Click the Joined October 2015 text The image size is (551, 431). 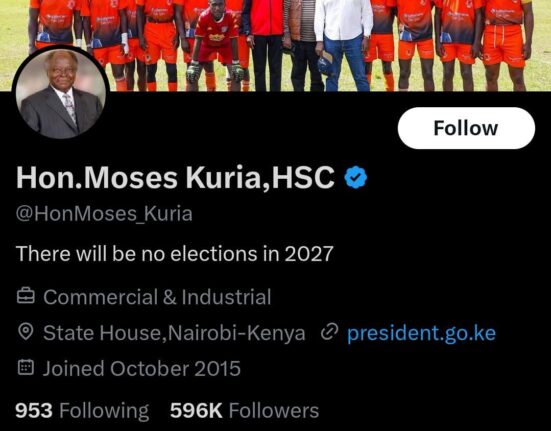pos(142,368)
